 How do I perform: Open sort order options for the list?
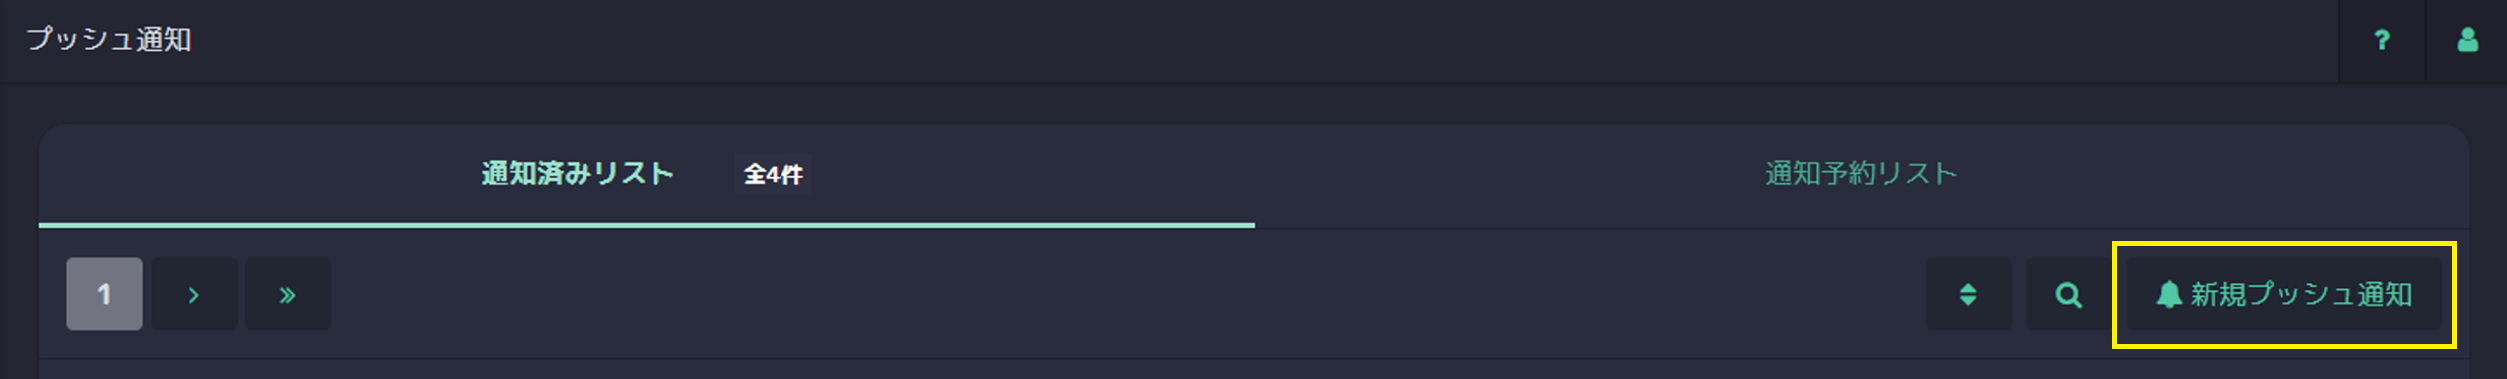(1968, 295)
